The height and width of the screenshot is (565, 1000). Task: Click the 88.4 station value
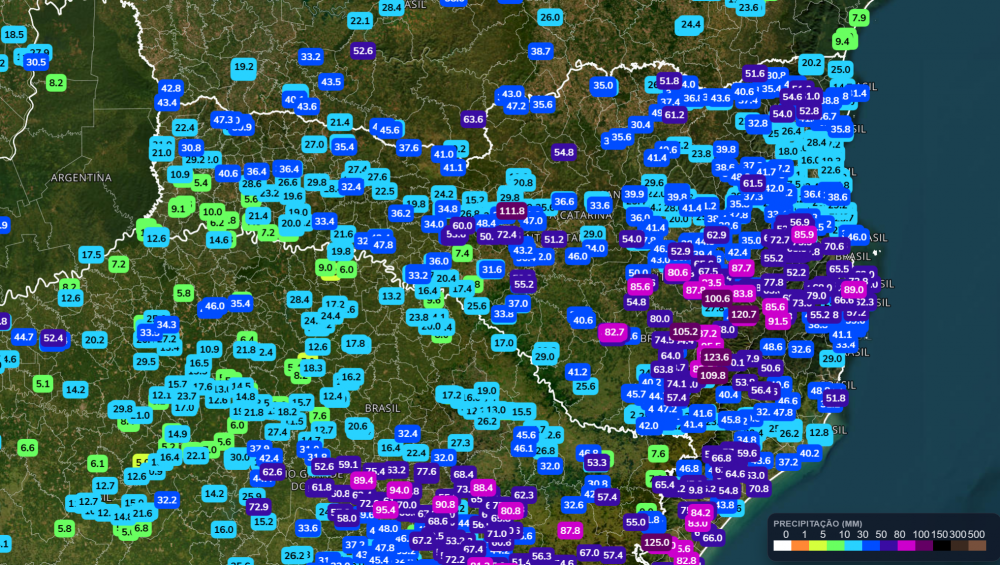click(x=483, y=488)
